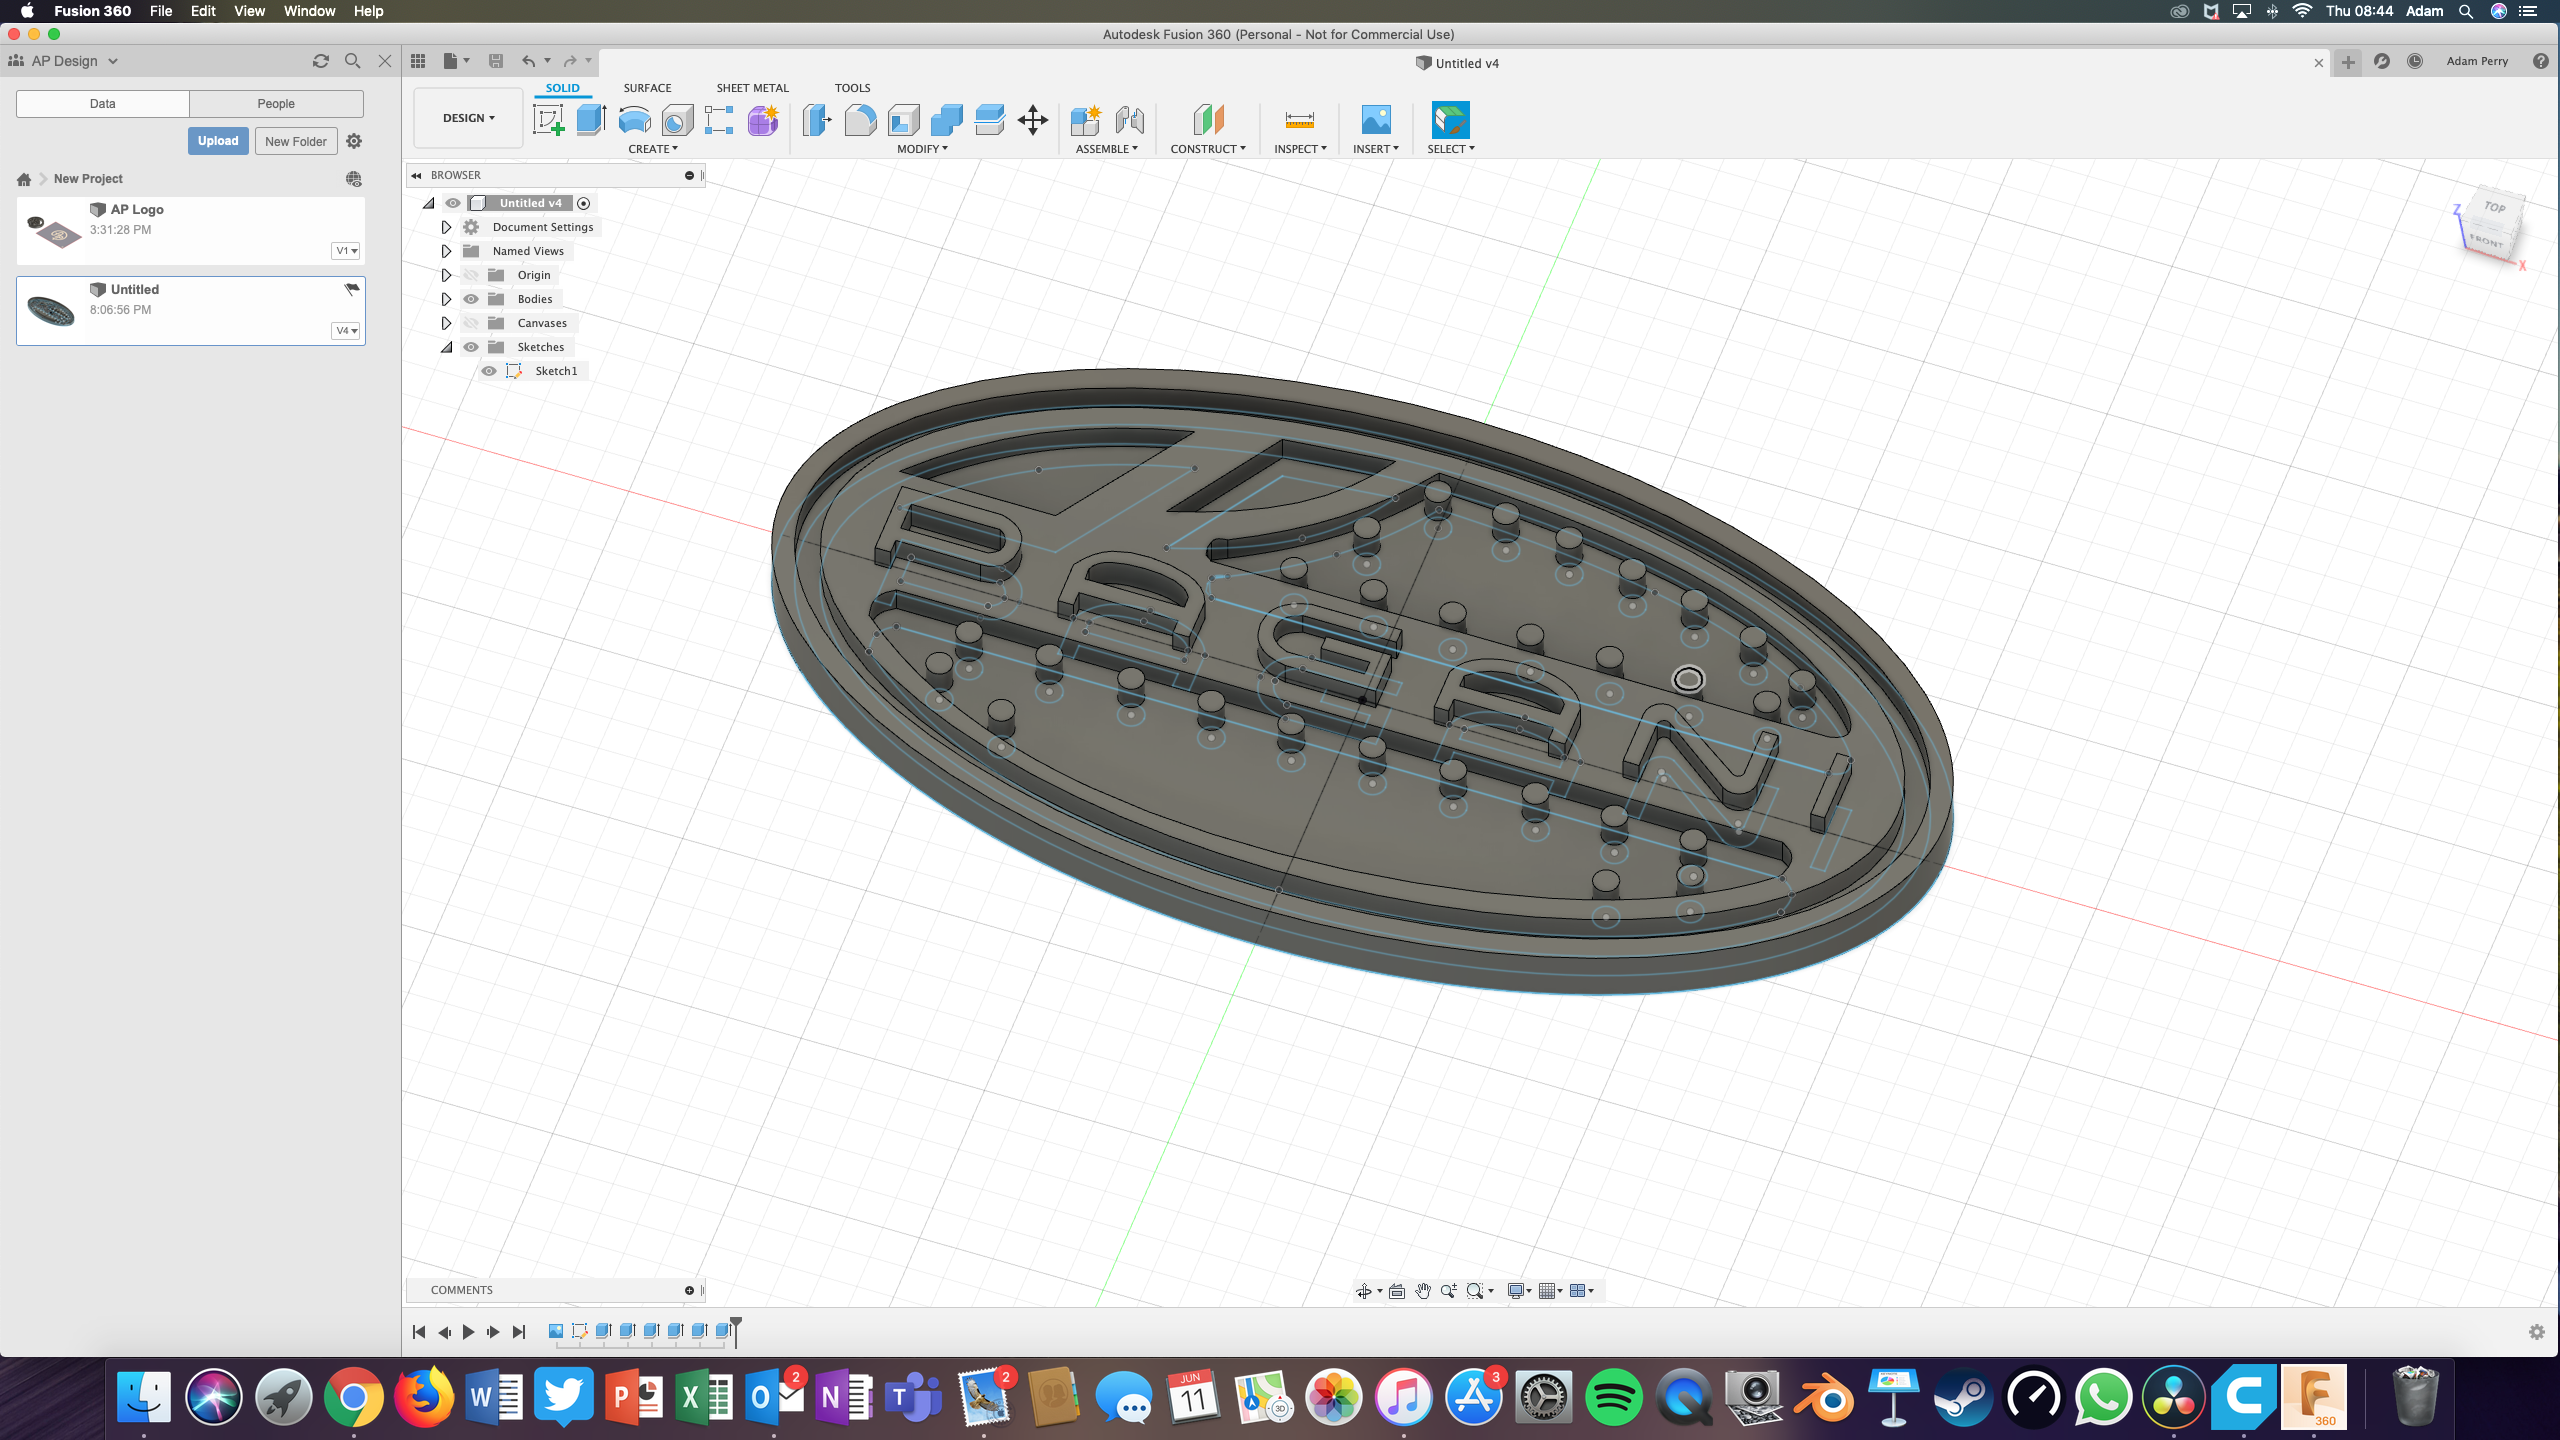Viewport: 2560px width, 1440px height.
Task: Expand the Origin folder
Action: [x=447, y=275]
